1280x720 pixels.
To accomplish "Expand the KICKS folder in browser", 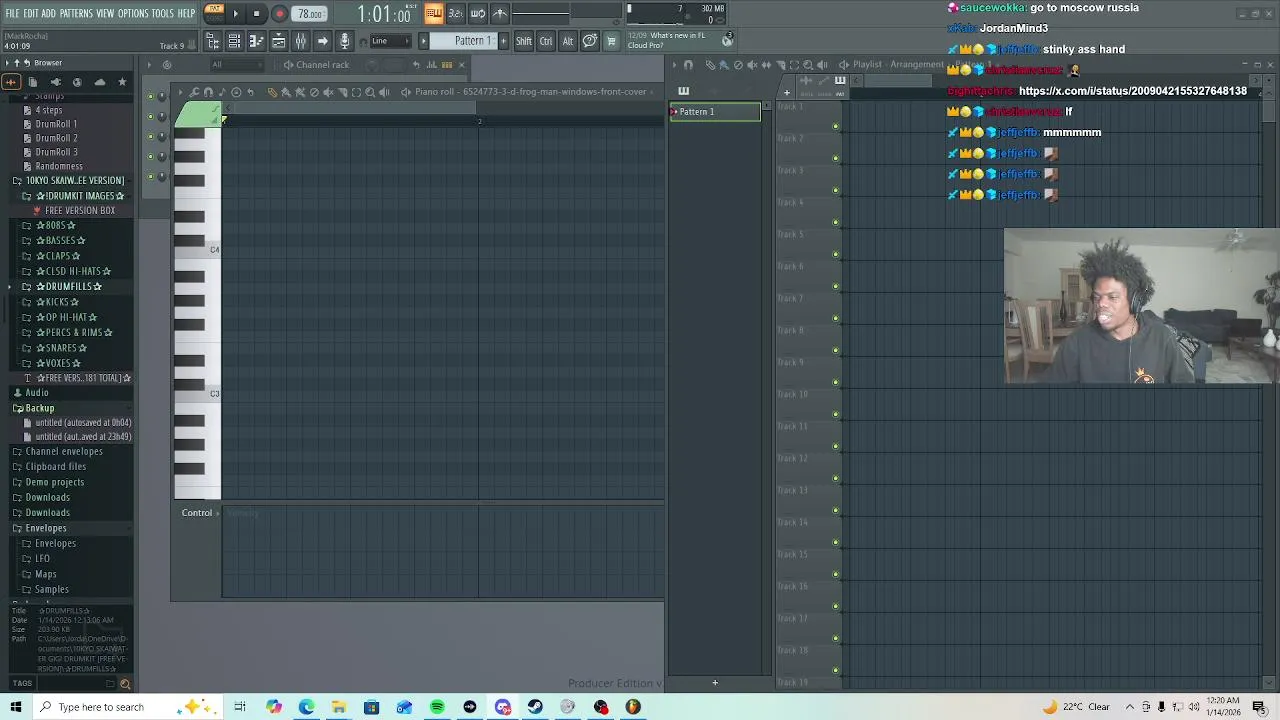I will [x=57, y=302].
